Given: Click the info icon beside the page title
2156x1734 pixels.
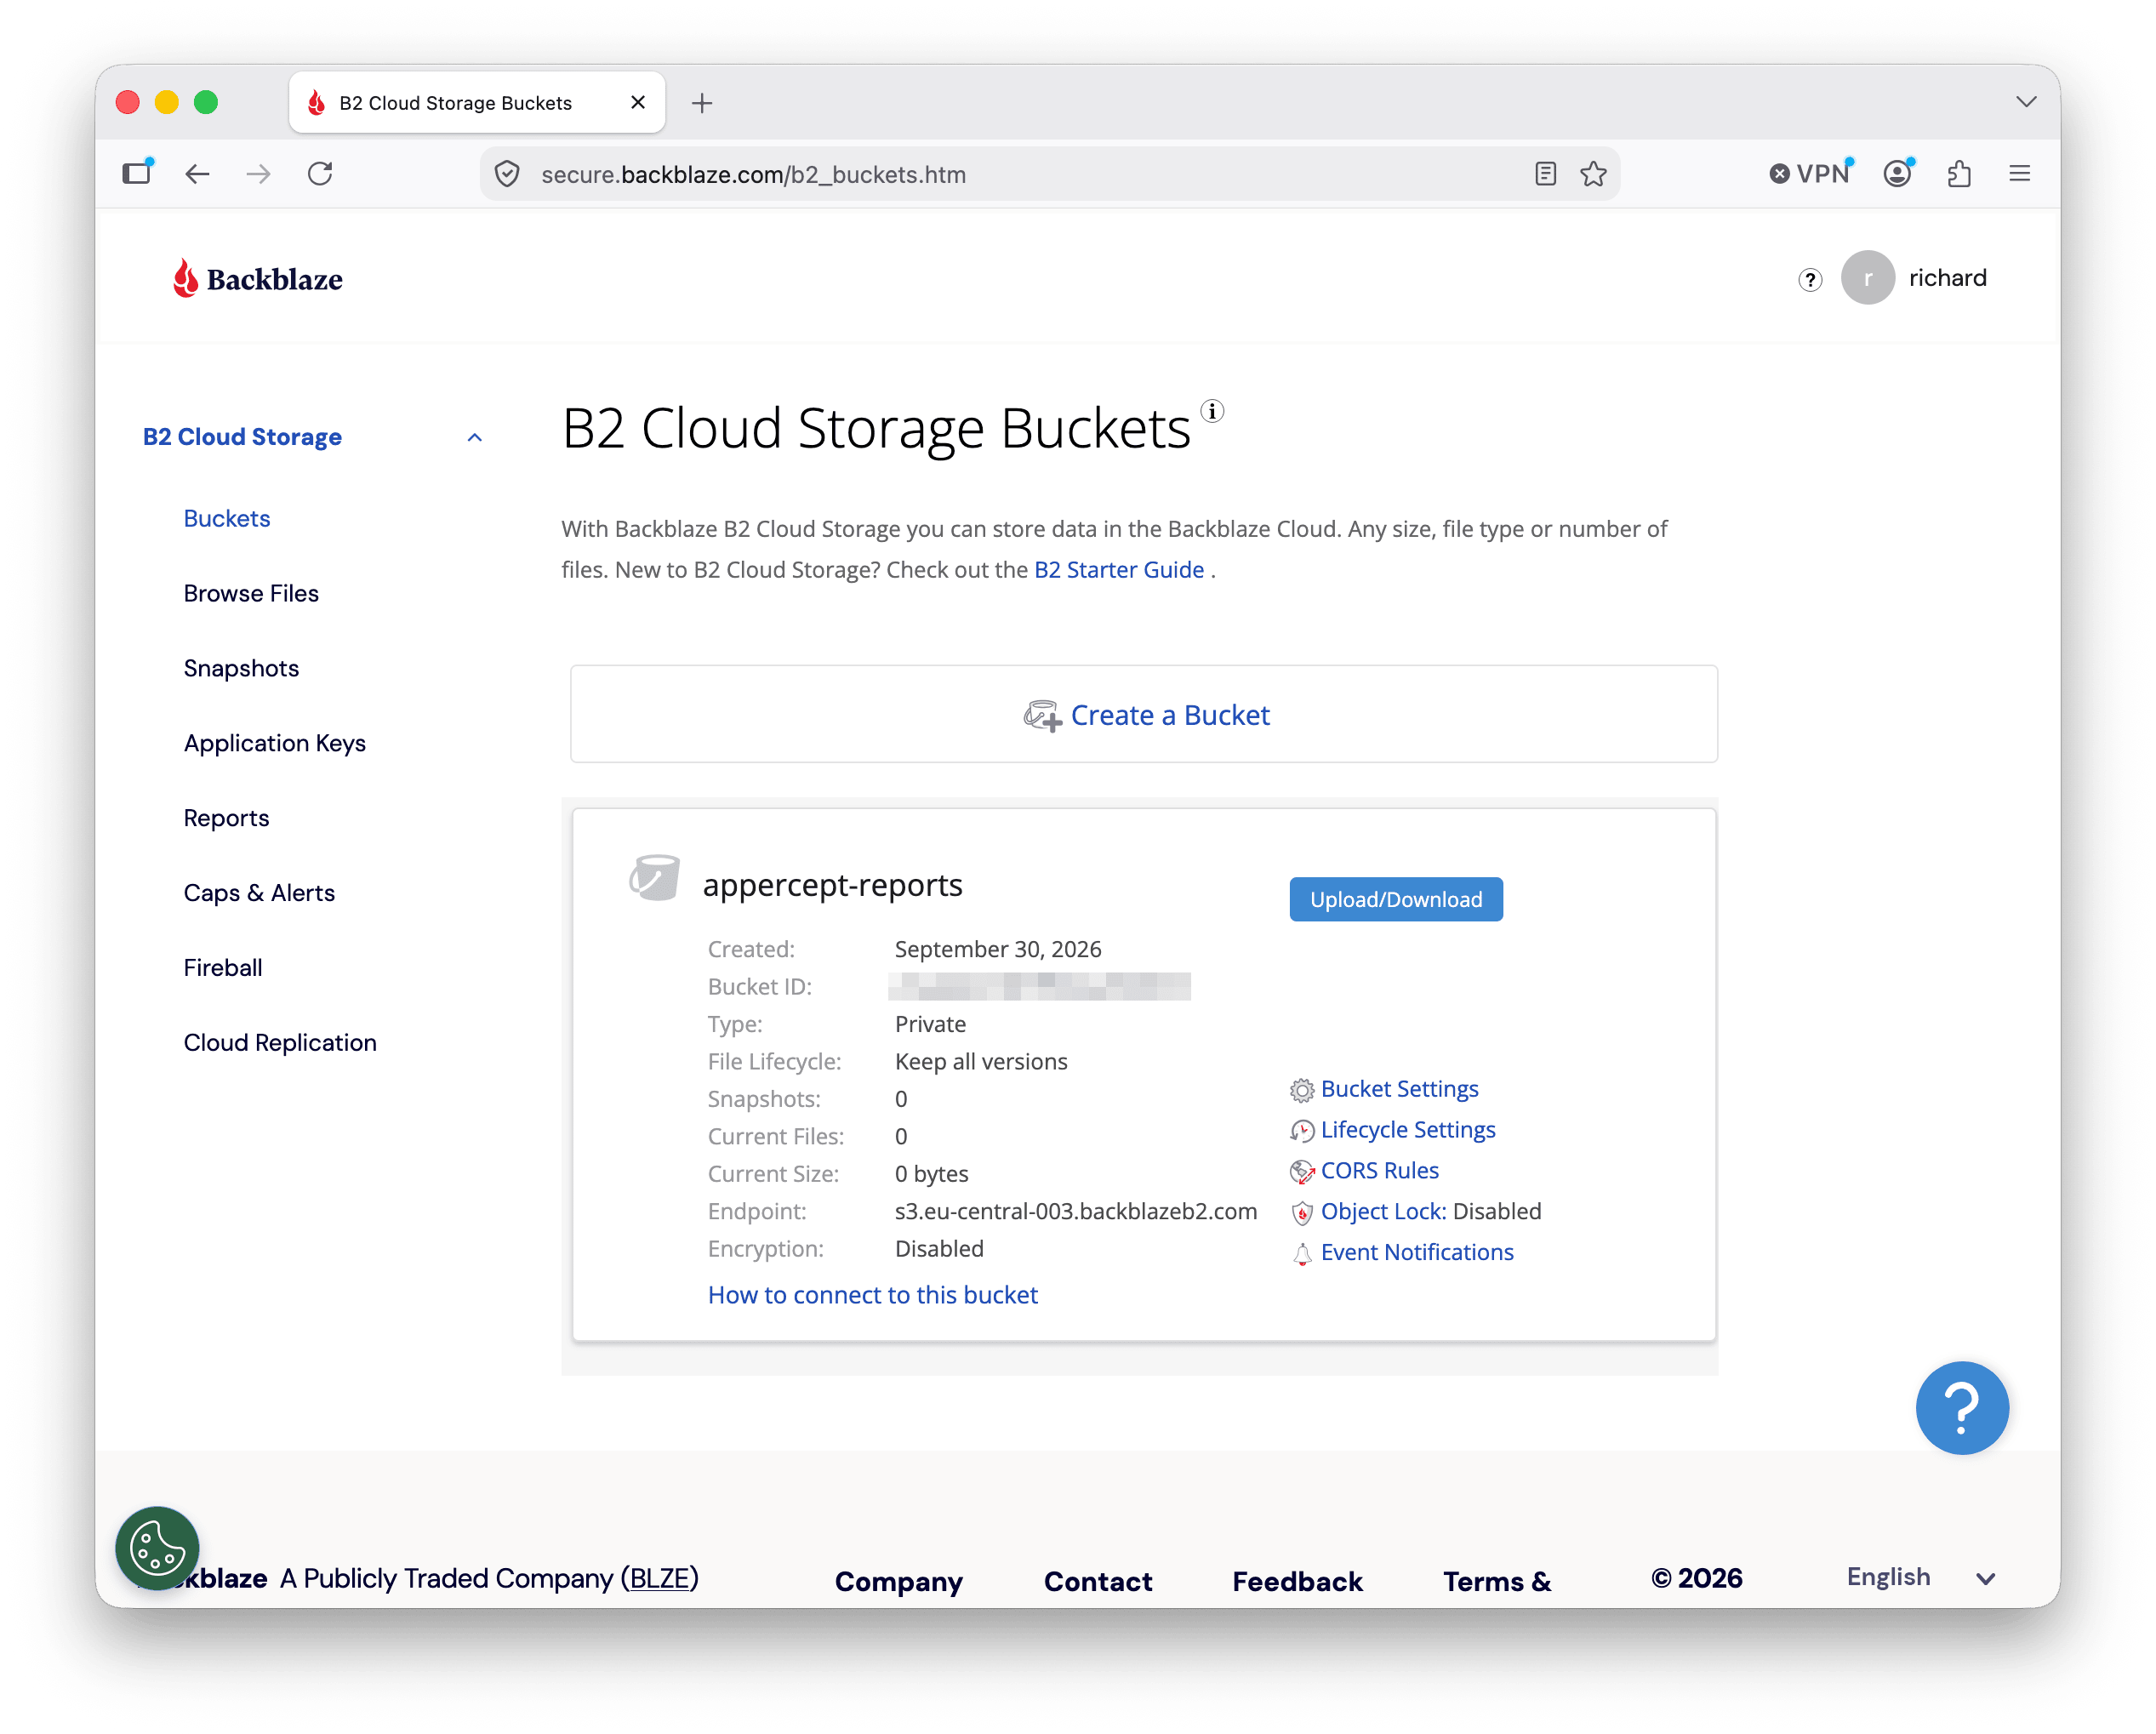Looking at the screenshot, I should pyautogui.click(x=1212, y=411).
